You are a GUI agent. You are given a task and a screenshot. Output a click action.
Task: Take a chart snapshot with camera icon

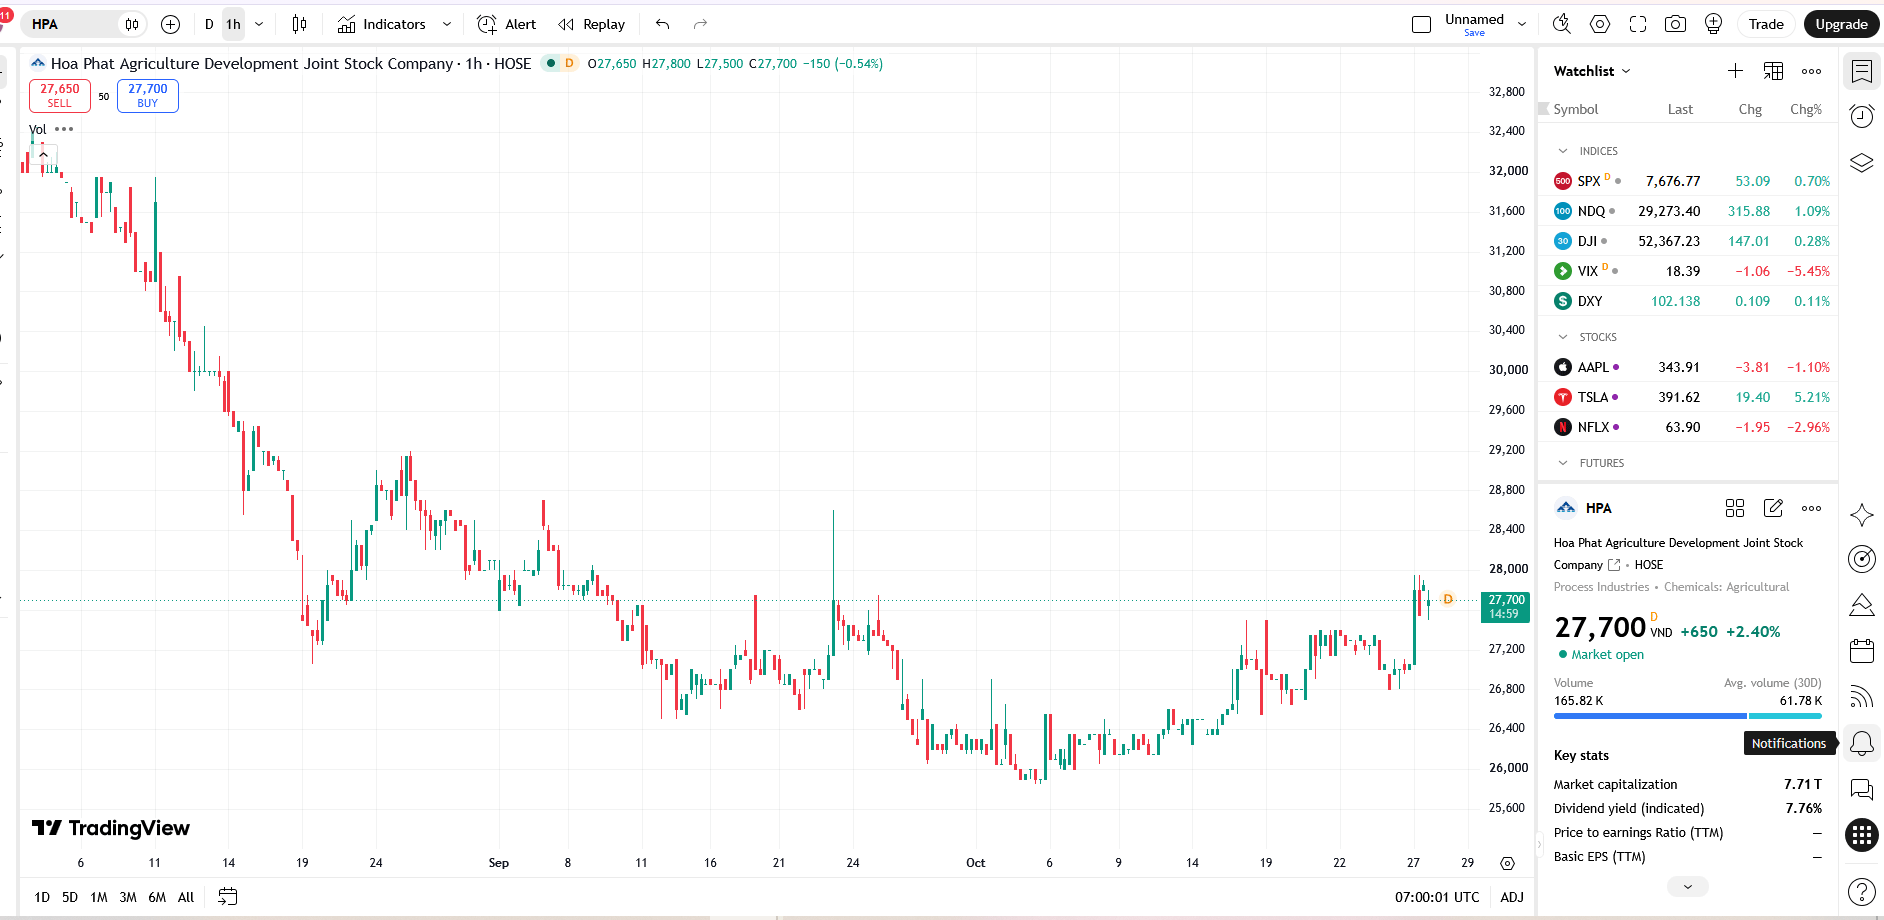point(1675,24)
